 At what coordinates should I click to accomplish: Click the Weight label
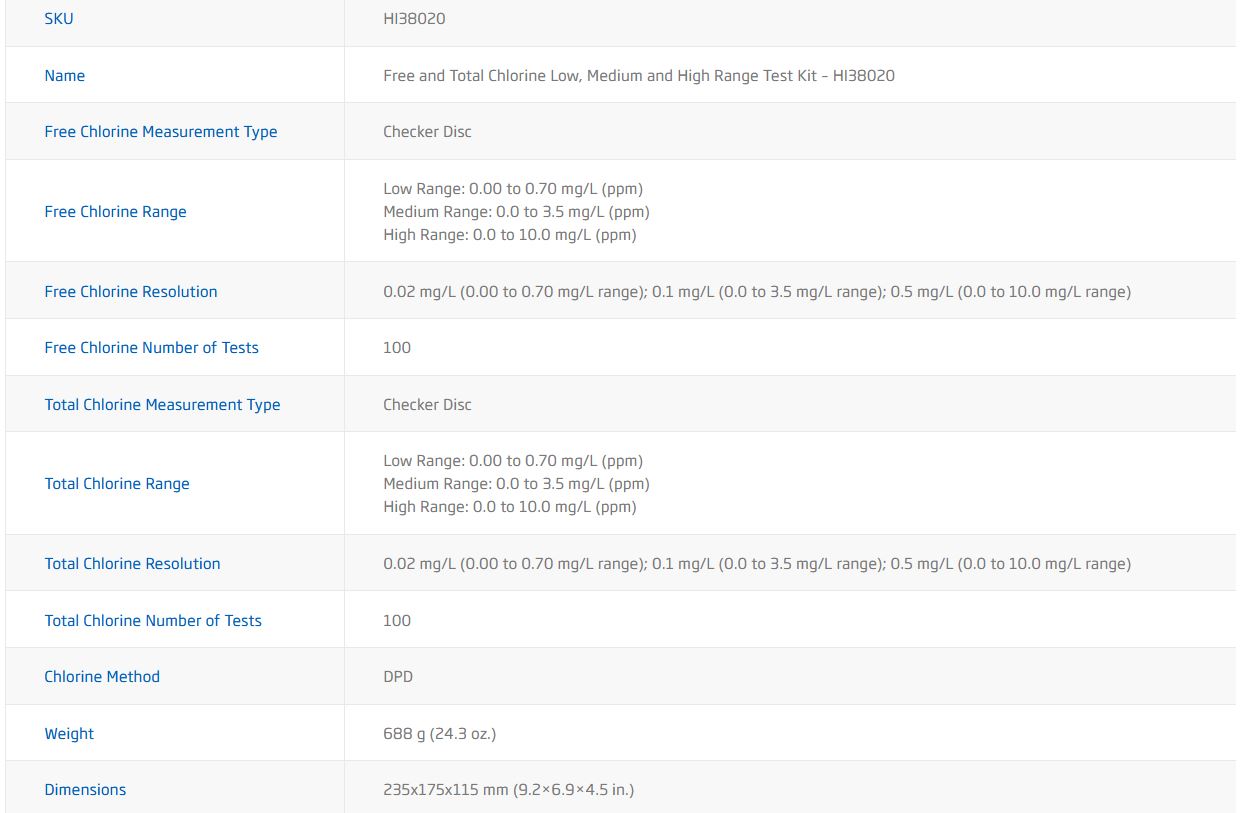pyautogui.click(x=69, y=734)
